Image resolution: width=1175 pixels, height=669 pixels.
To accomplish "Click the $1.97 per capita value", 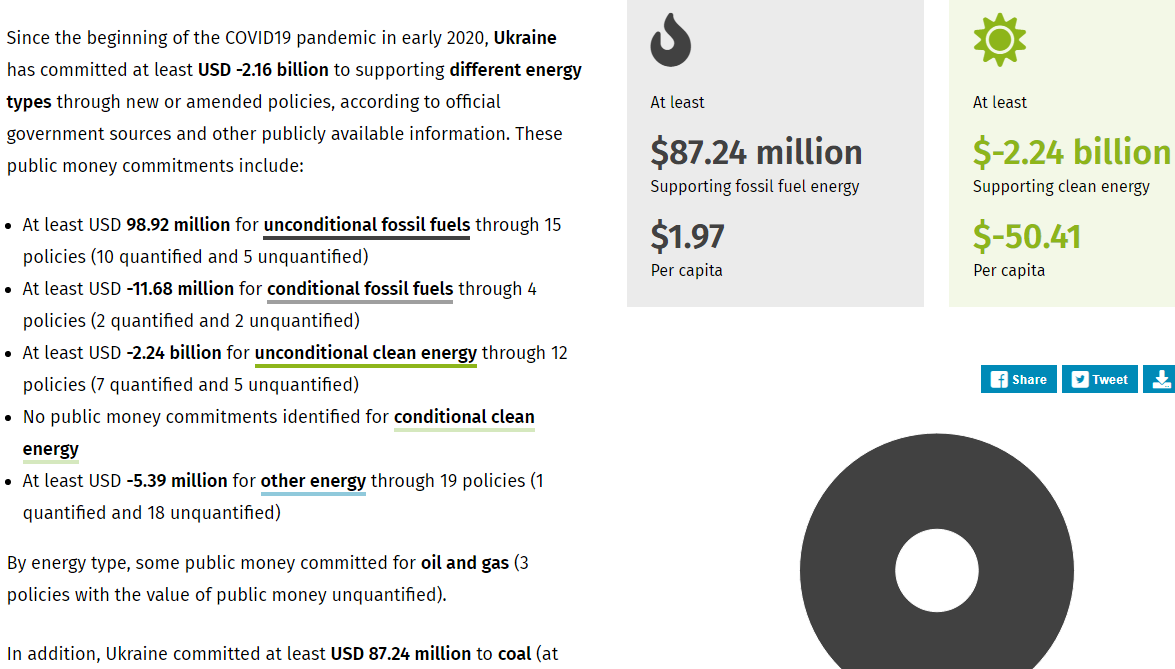I will coord(687,237).
